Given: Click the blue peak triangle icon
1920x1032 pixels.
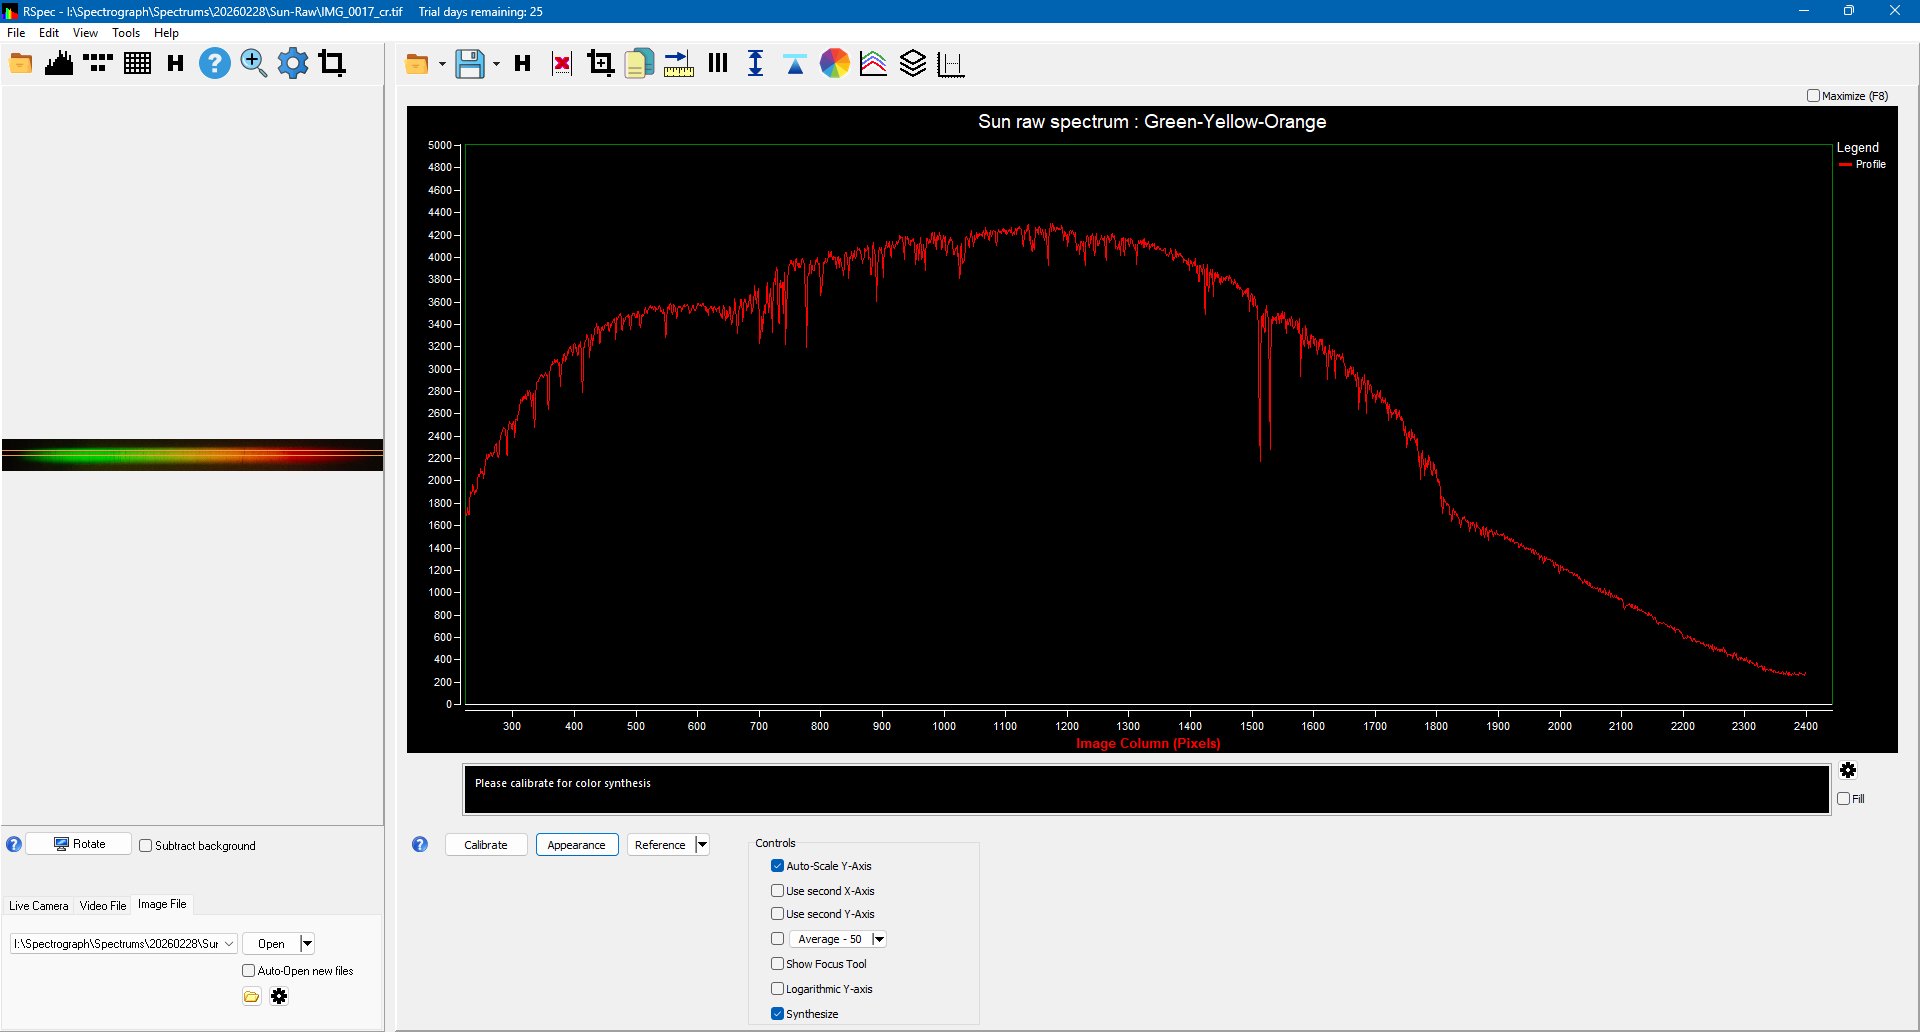Looking at the screenshot, I should coord(795,65).
